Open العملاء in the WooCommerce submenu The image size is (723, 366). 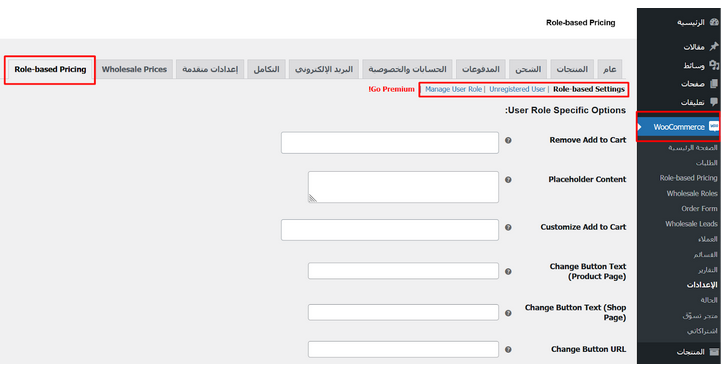click(708, 239)
